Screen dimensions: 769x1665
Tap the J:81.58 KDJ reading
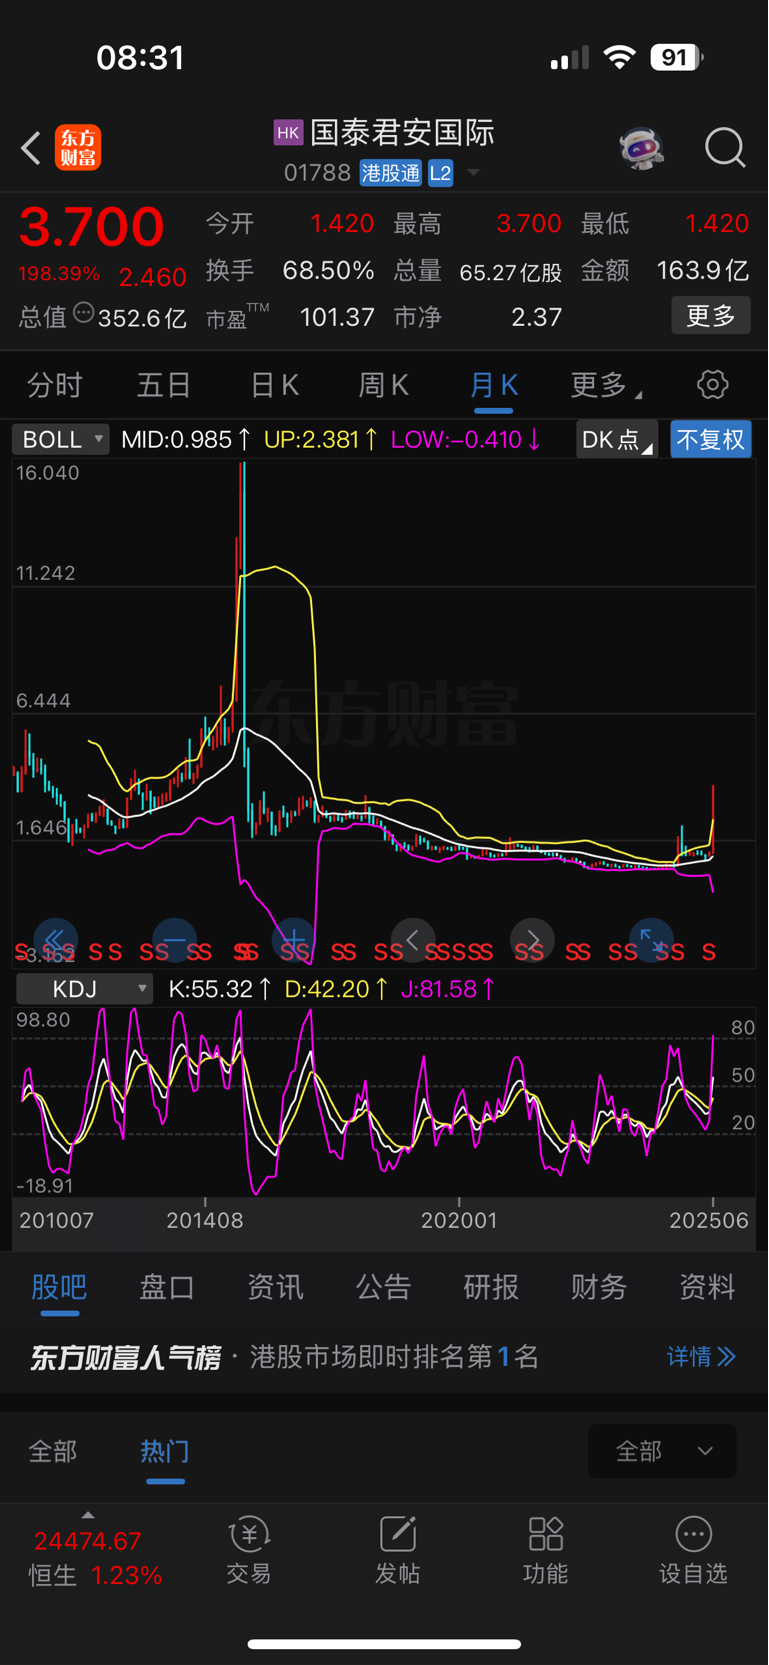pos(447,989)
